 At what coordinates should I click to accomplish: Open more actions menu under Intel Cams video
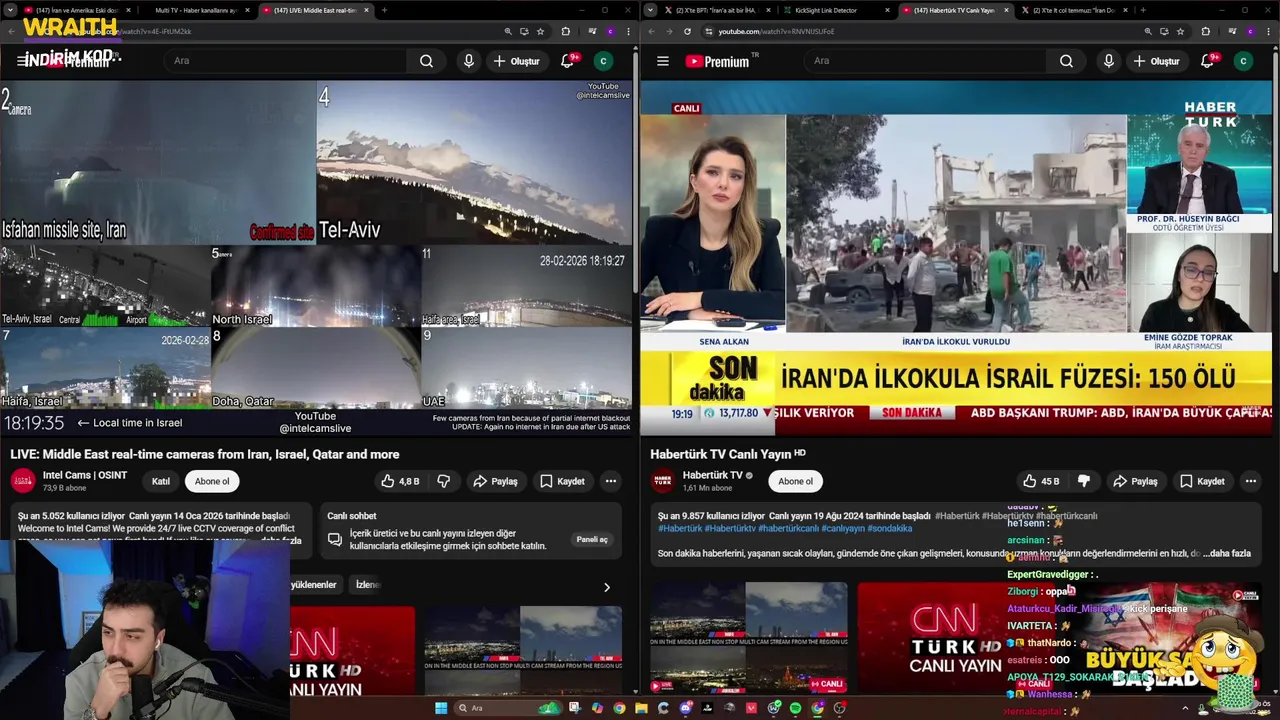610,481
